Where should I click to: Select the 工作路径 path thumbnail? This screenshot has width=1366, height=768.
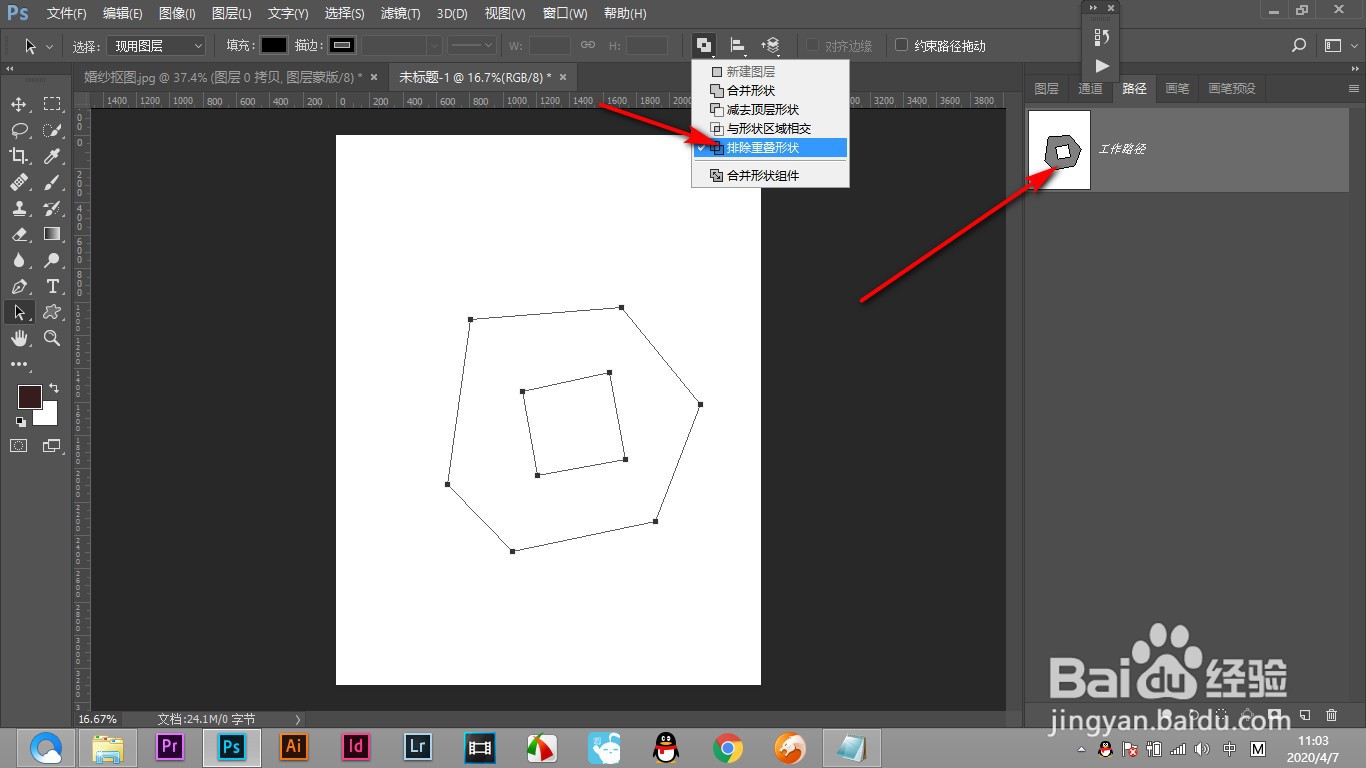point(1059,150)
